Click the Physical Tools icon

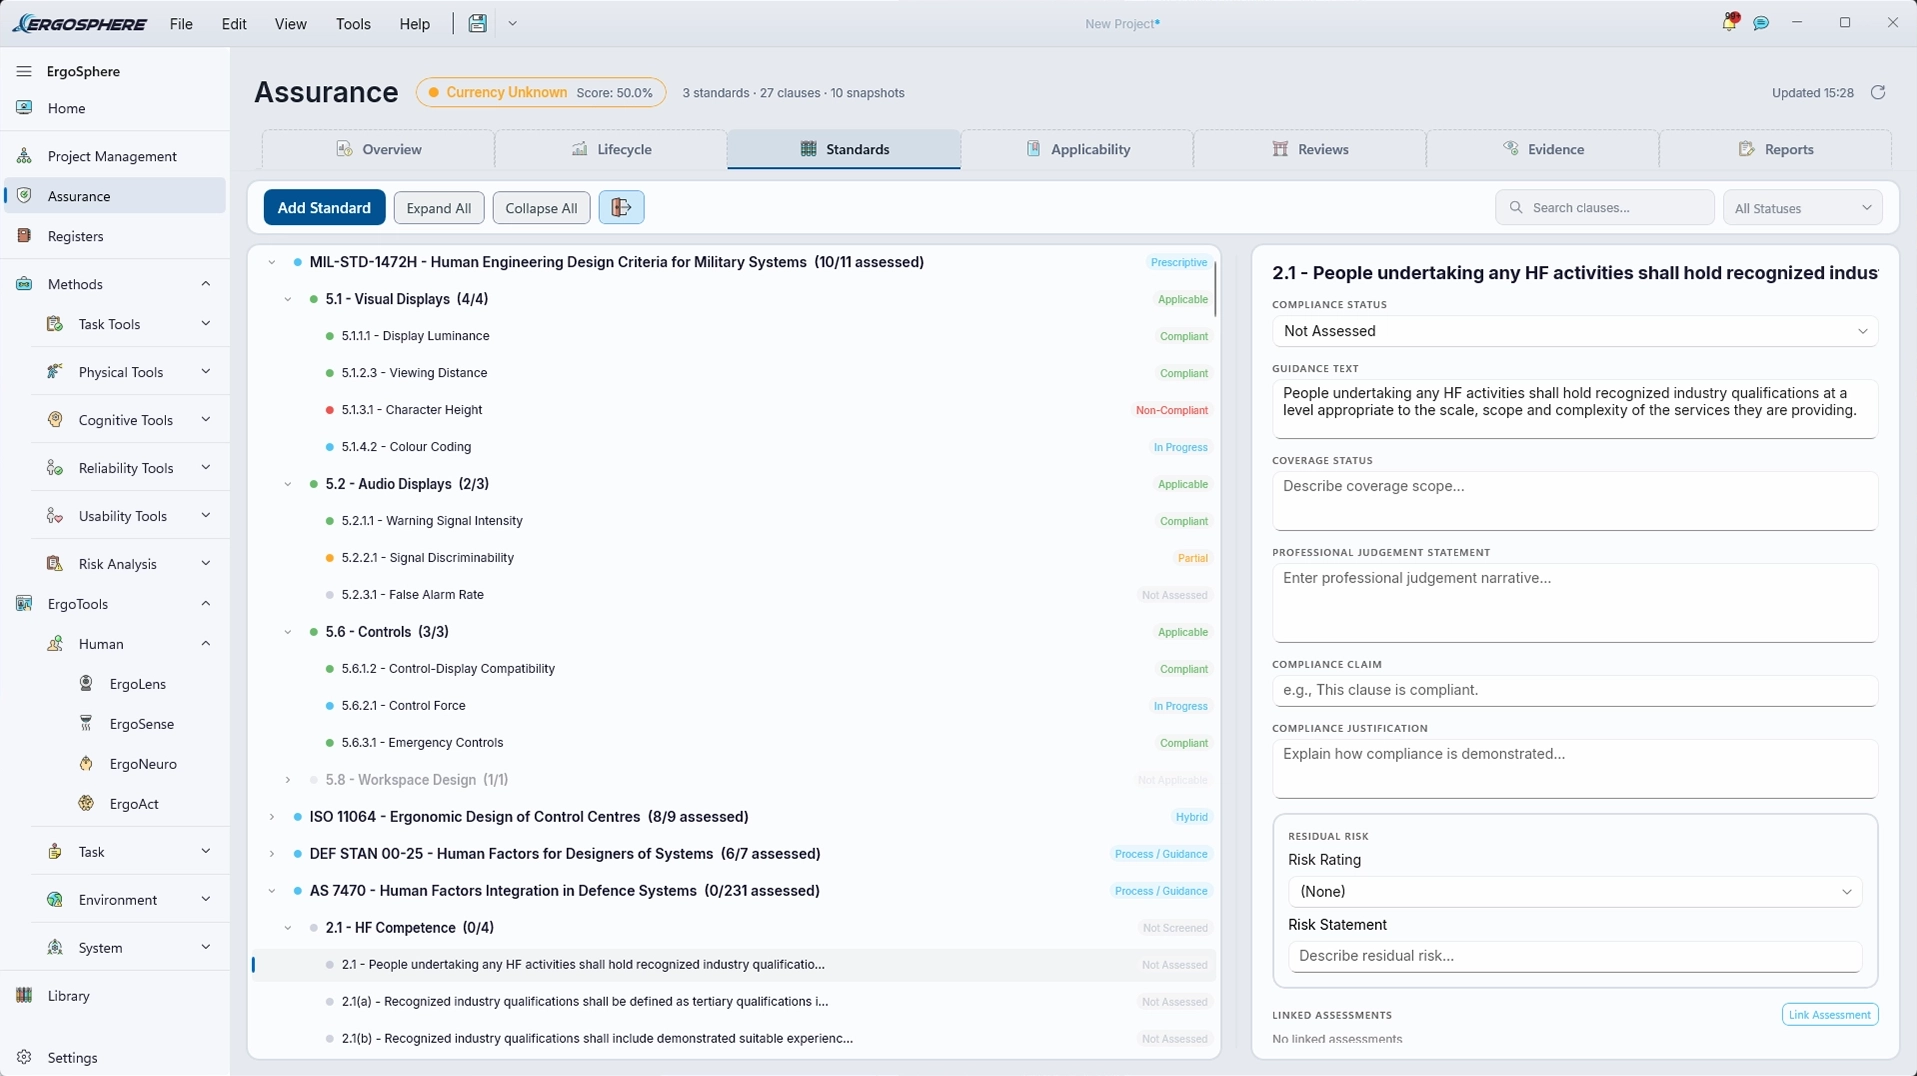point(55,372)
